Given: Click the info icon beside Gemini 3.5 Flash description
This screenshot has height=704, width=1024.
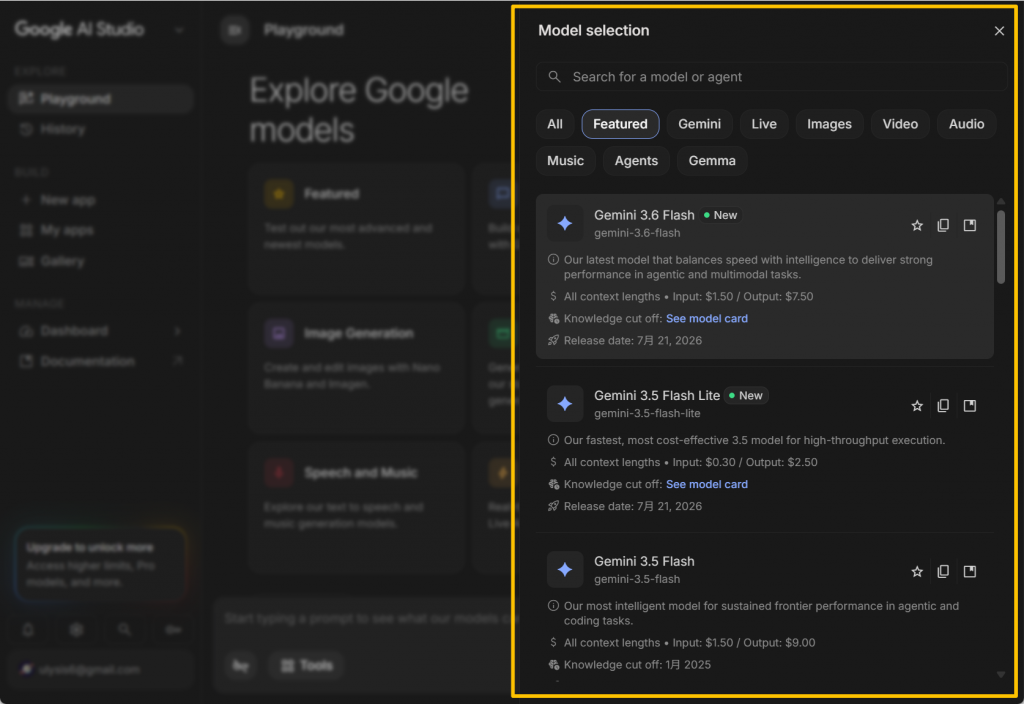Looking at the screenshot, I should click(553, 606).
